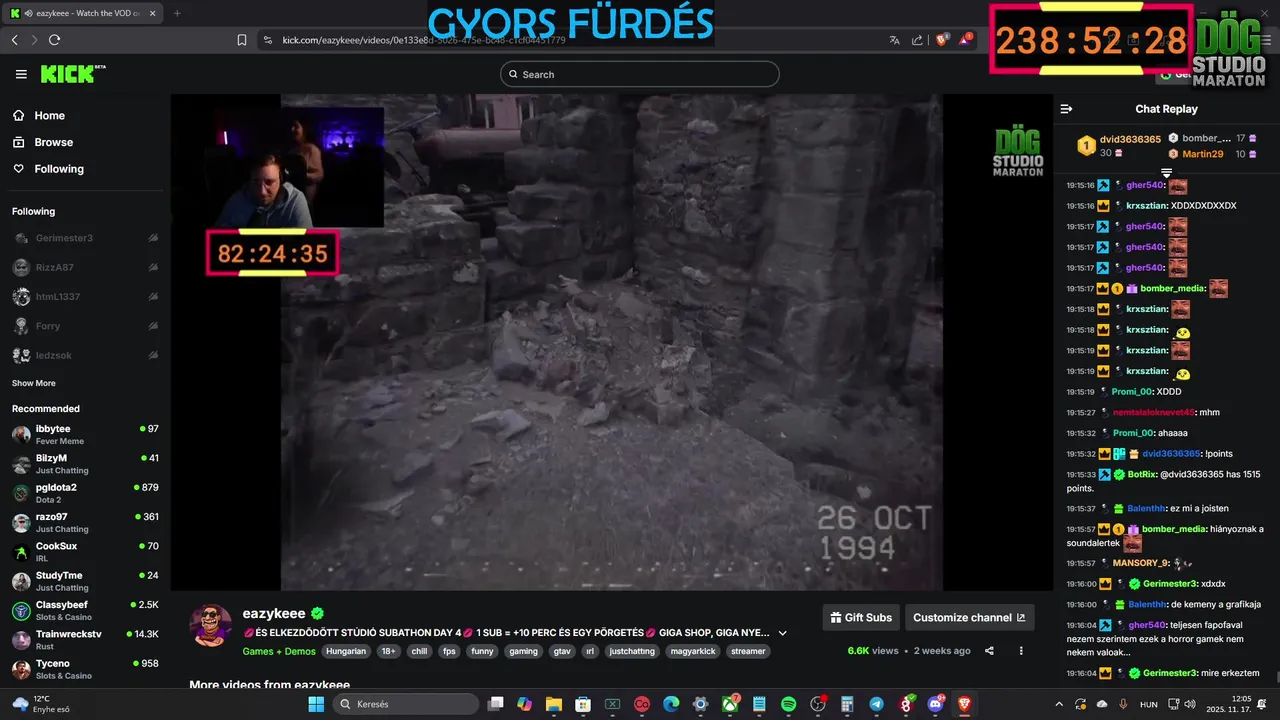Image resolution: width=1280 pixels, height=720 pixels.
Task: Open the Brave Shields lion icon
Action: coord(941,40)
